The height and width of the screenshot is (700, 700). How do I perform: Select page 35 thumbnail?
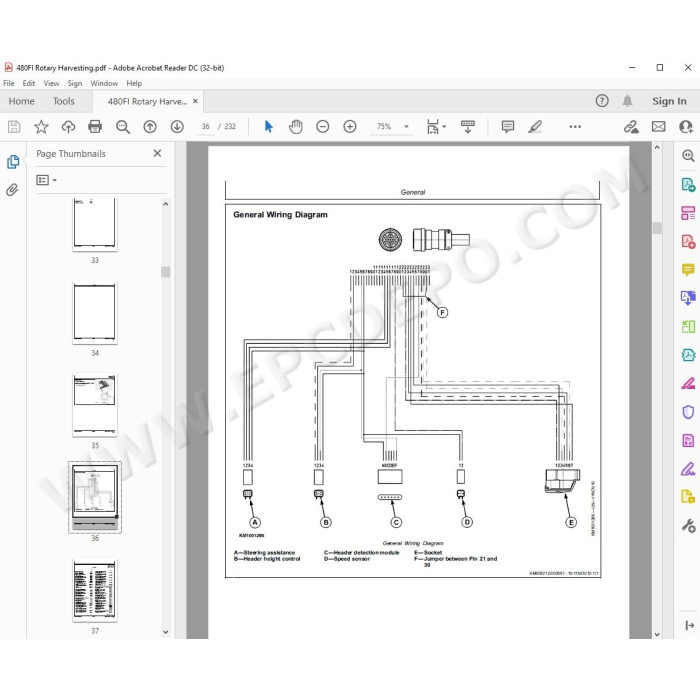point(95,405)
